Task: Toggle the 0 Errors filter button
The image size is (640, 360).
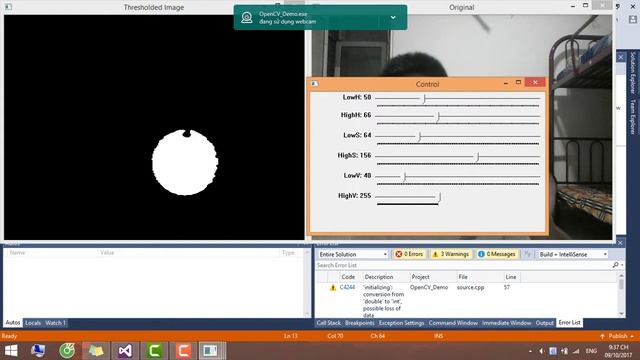Action: 409,254
